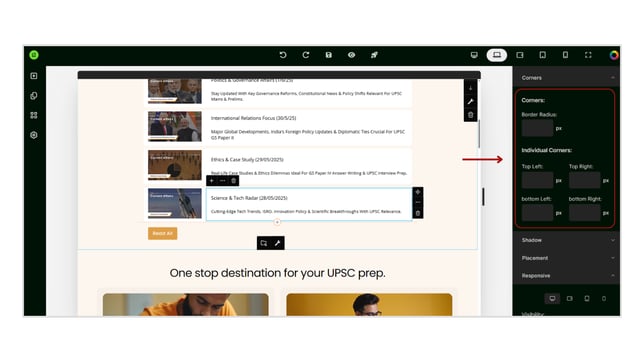Click the Top Left corner input

pyautogui.click(x=537, y=180)
